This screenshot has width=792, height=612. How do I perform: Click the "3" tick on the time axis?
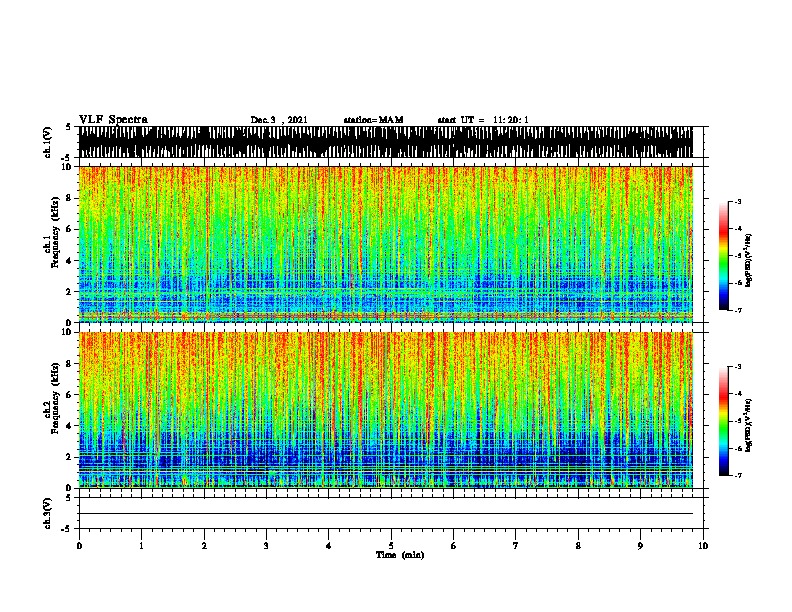266,546
